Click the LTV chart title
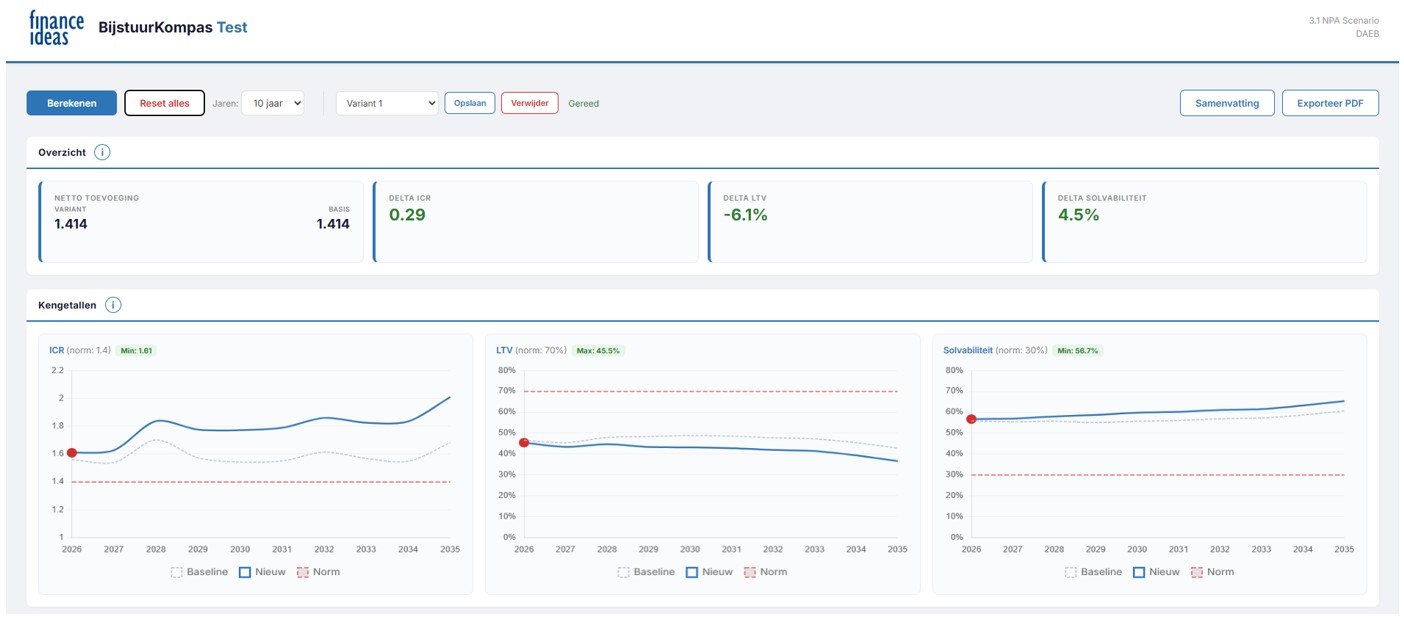 (x=504, y=350)
